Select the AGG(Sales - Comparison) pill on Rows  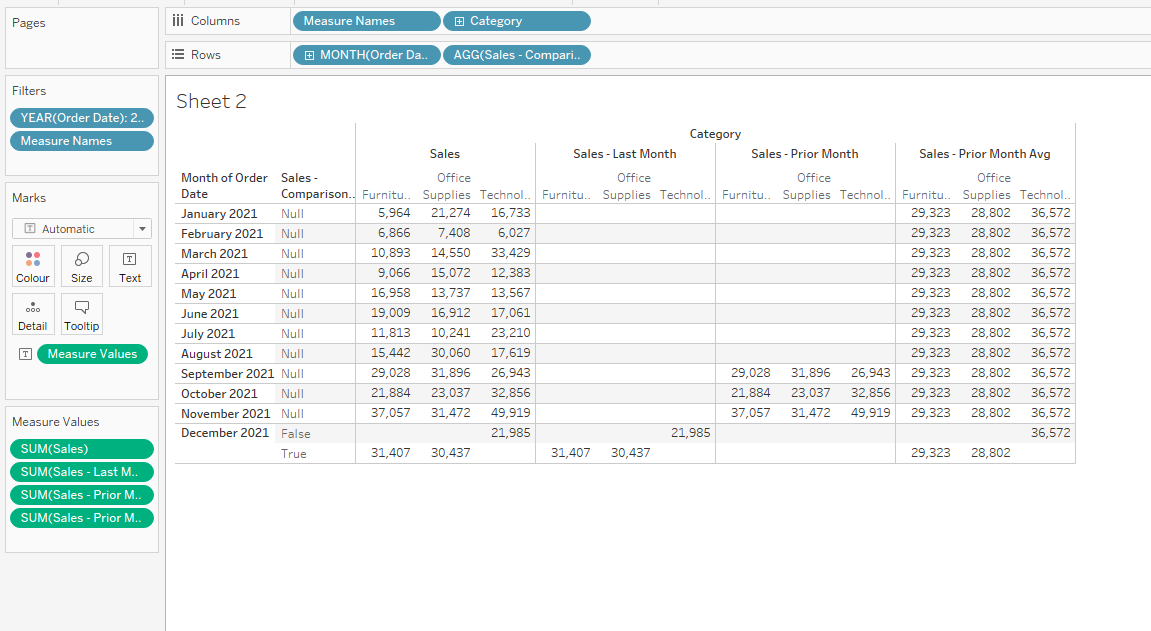click(517, 55)
